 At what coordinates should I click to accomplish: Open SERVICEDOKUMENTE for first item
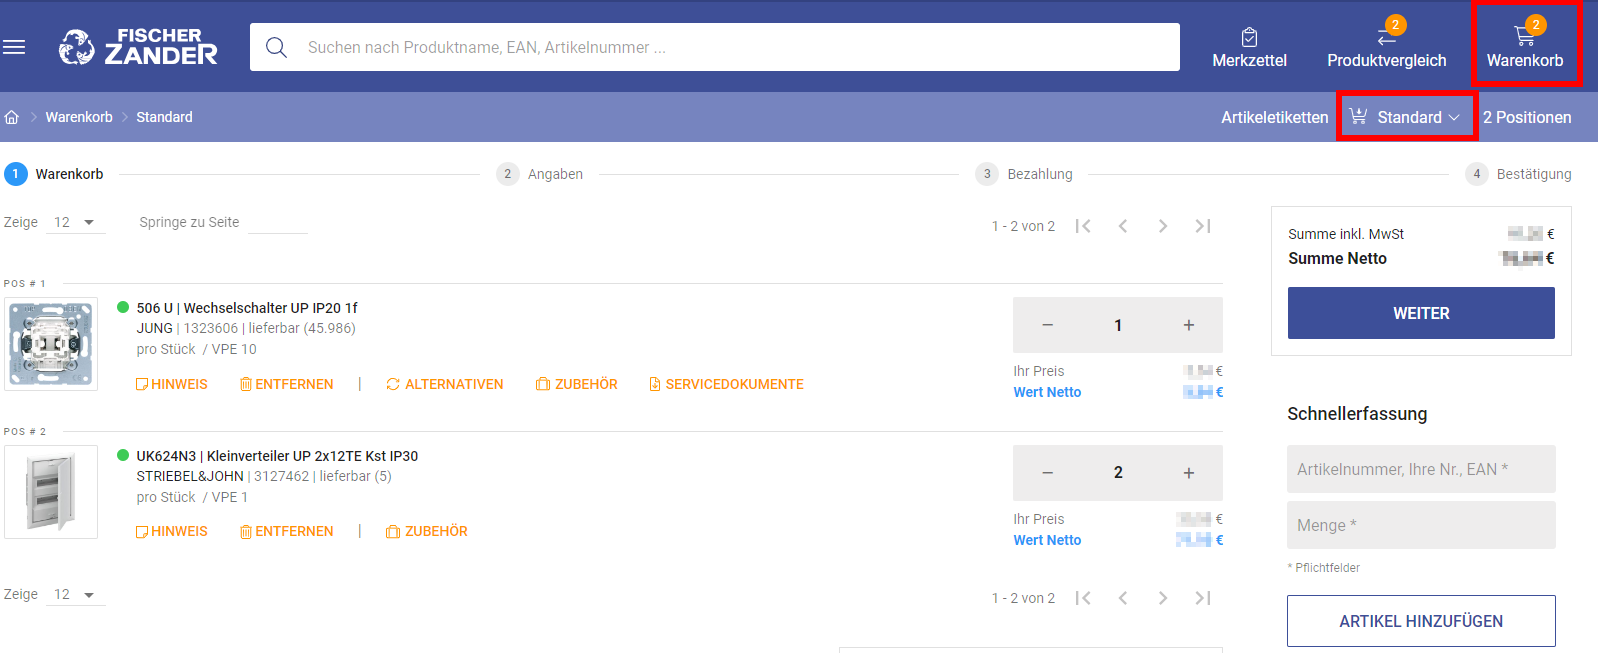tap(726, 384)
